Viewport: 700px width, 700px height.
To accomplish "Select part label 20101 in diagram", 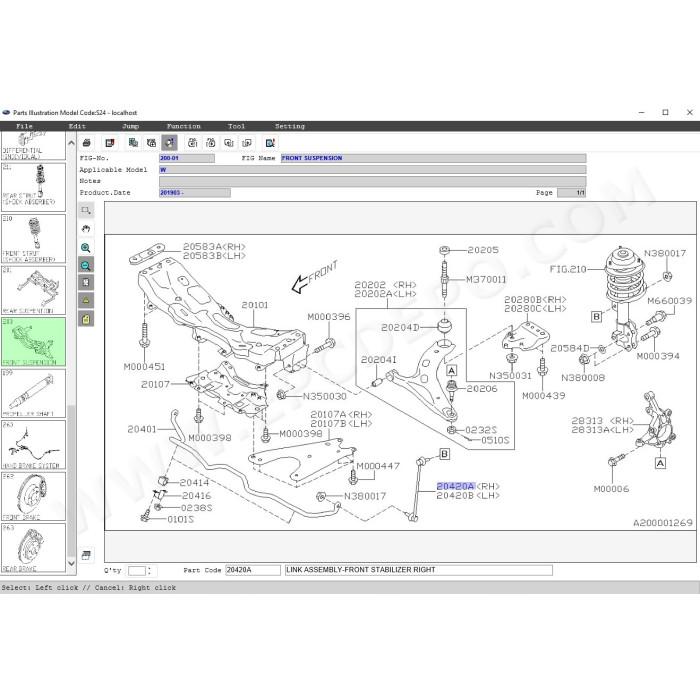I will pos(255,305).
